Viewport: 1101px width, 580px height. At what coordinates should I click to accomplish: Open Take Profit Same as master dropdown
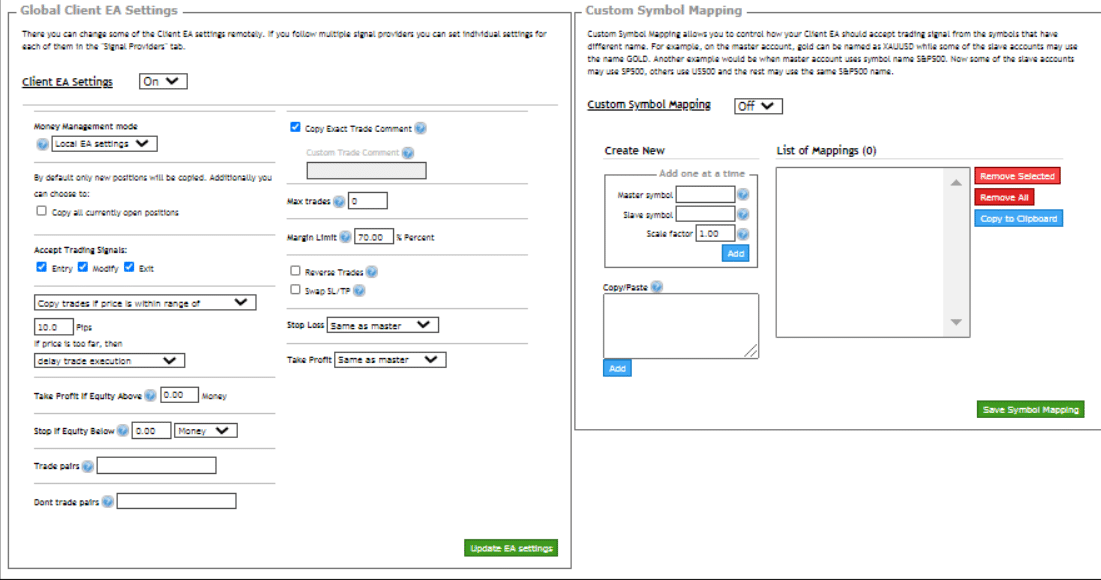coord(390,360)
